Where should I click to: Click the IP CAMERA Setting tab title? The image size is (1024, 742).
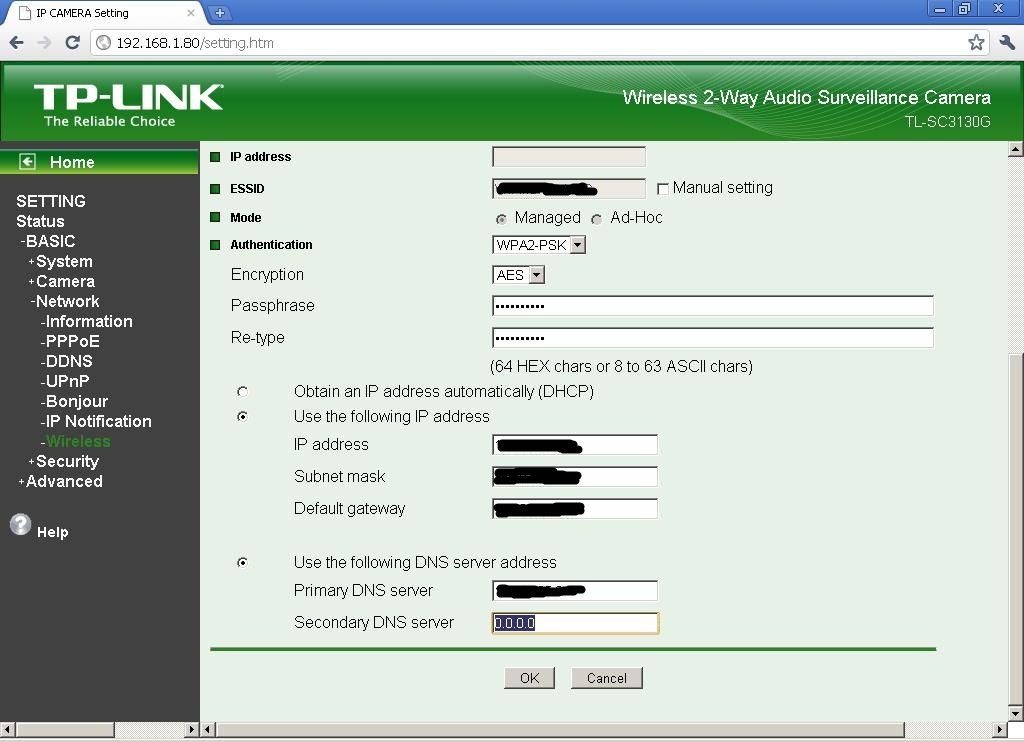[x=82, y=13]
